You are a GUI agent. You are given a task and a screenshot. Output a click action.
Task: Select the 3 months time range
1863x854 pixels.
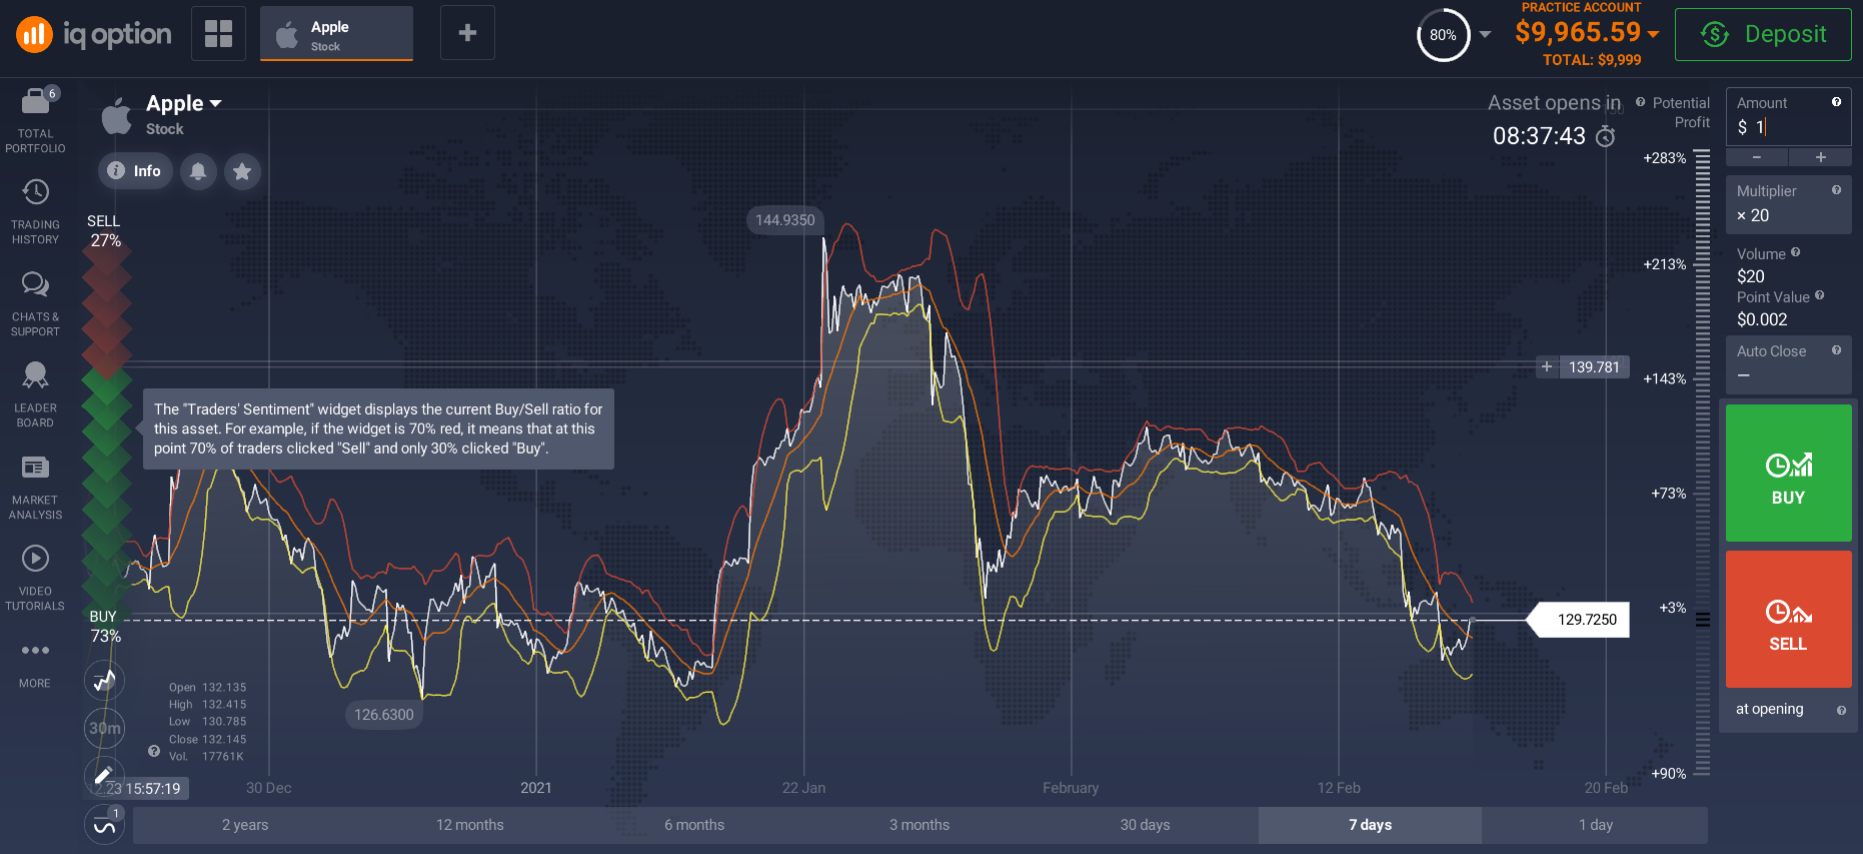(920, 825)
